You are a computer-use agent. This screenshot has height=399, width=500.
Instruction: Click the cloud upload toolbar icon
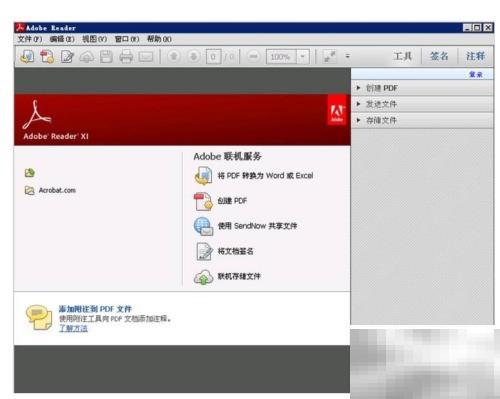click(x=87, y=57)
